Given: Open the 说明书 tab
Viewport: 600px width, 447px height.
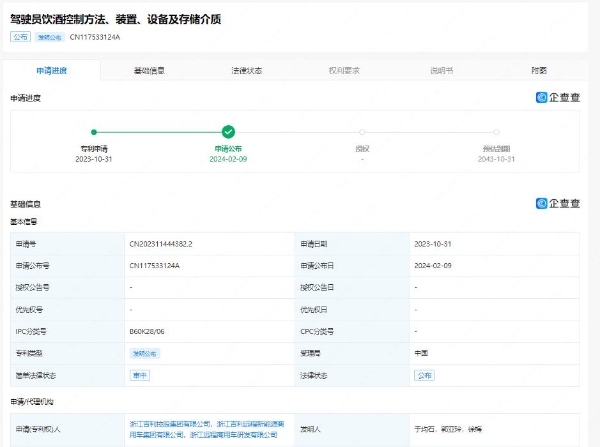Looking at the screenshot, I should pos(442,70).
